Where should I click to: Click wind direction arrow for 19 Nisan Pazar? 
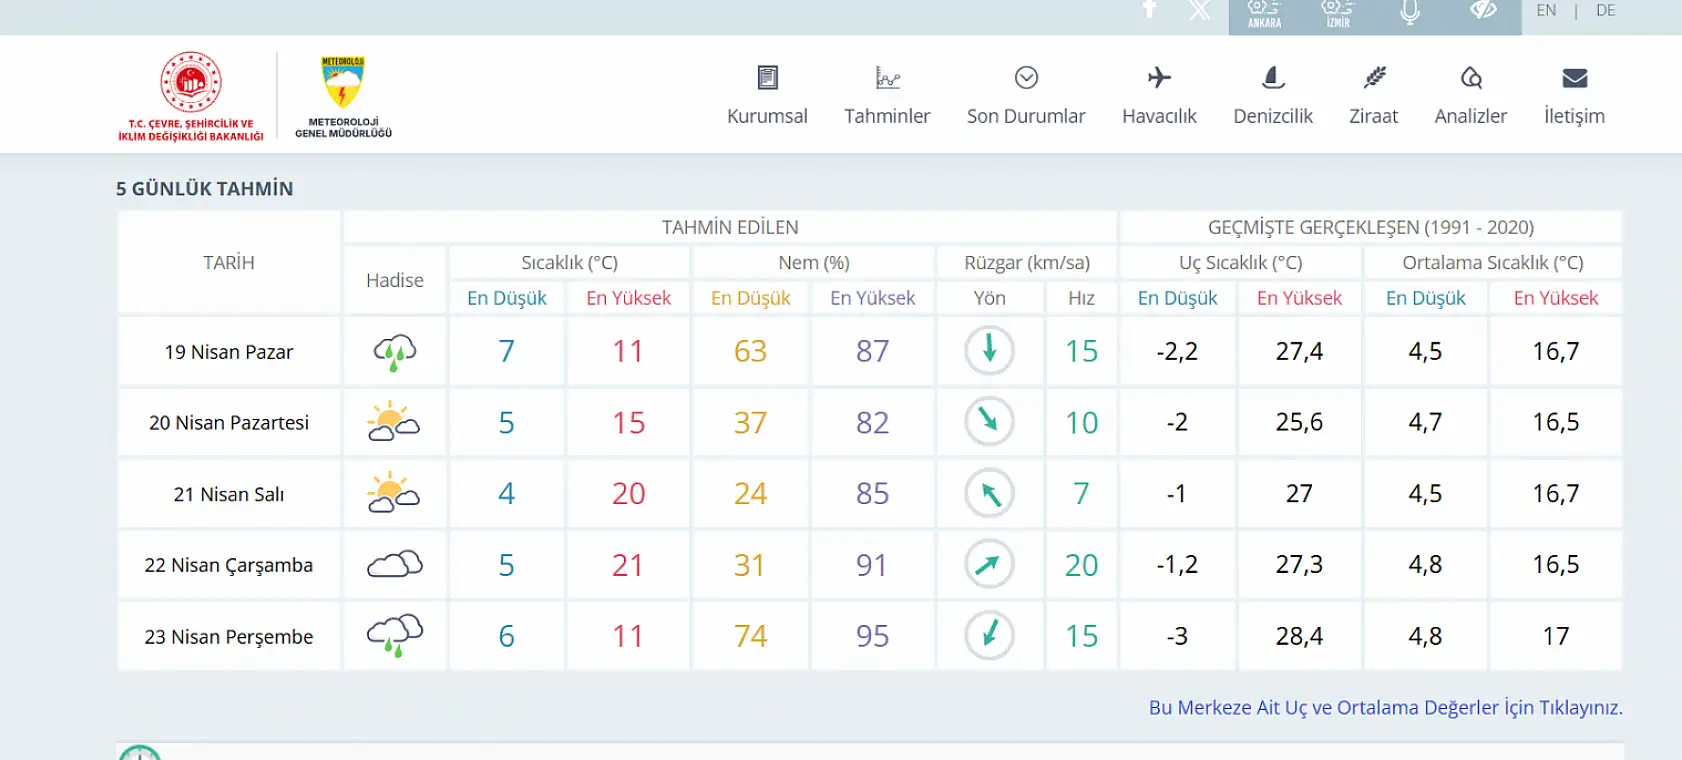(989, 351)
